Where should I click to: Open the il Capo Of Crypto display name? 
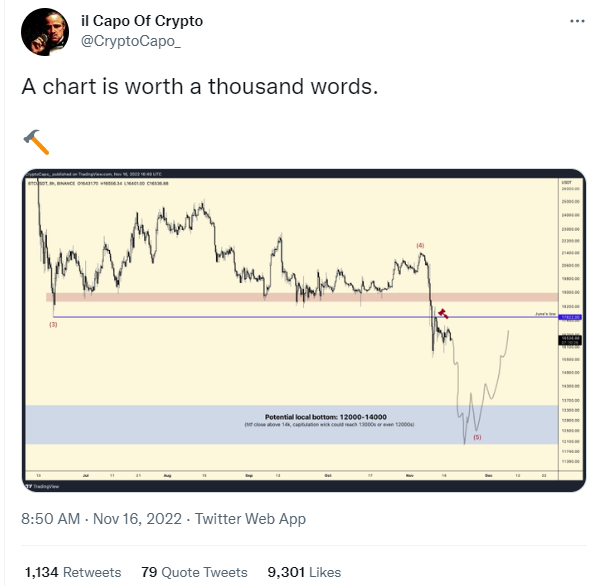[142, 21]
